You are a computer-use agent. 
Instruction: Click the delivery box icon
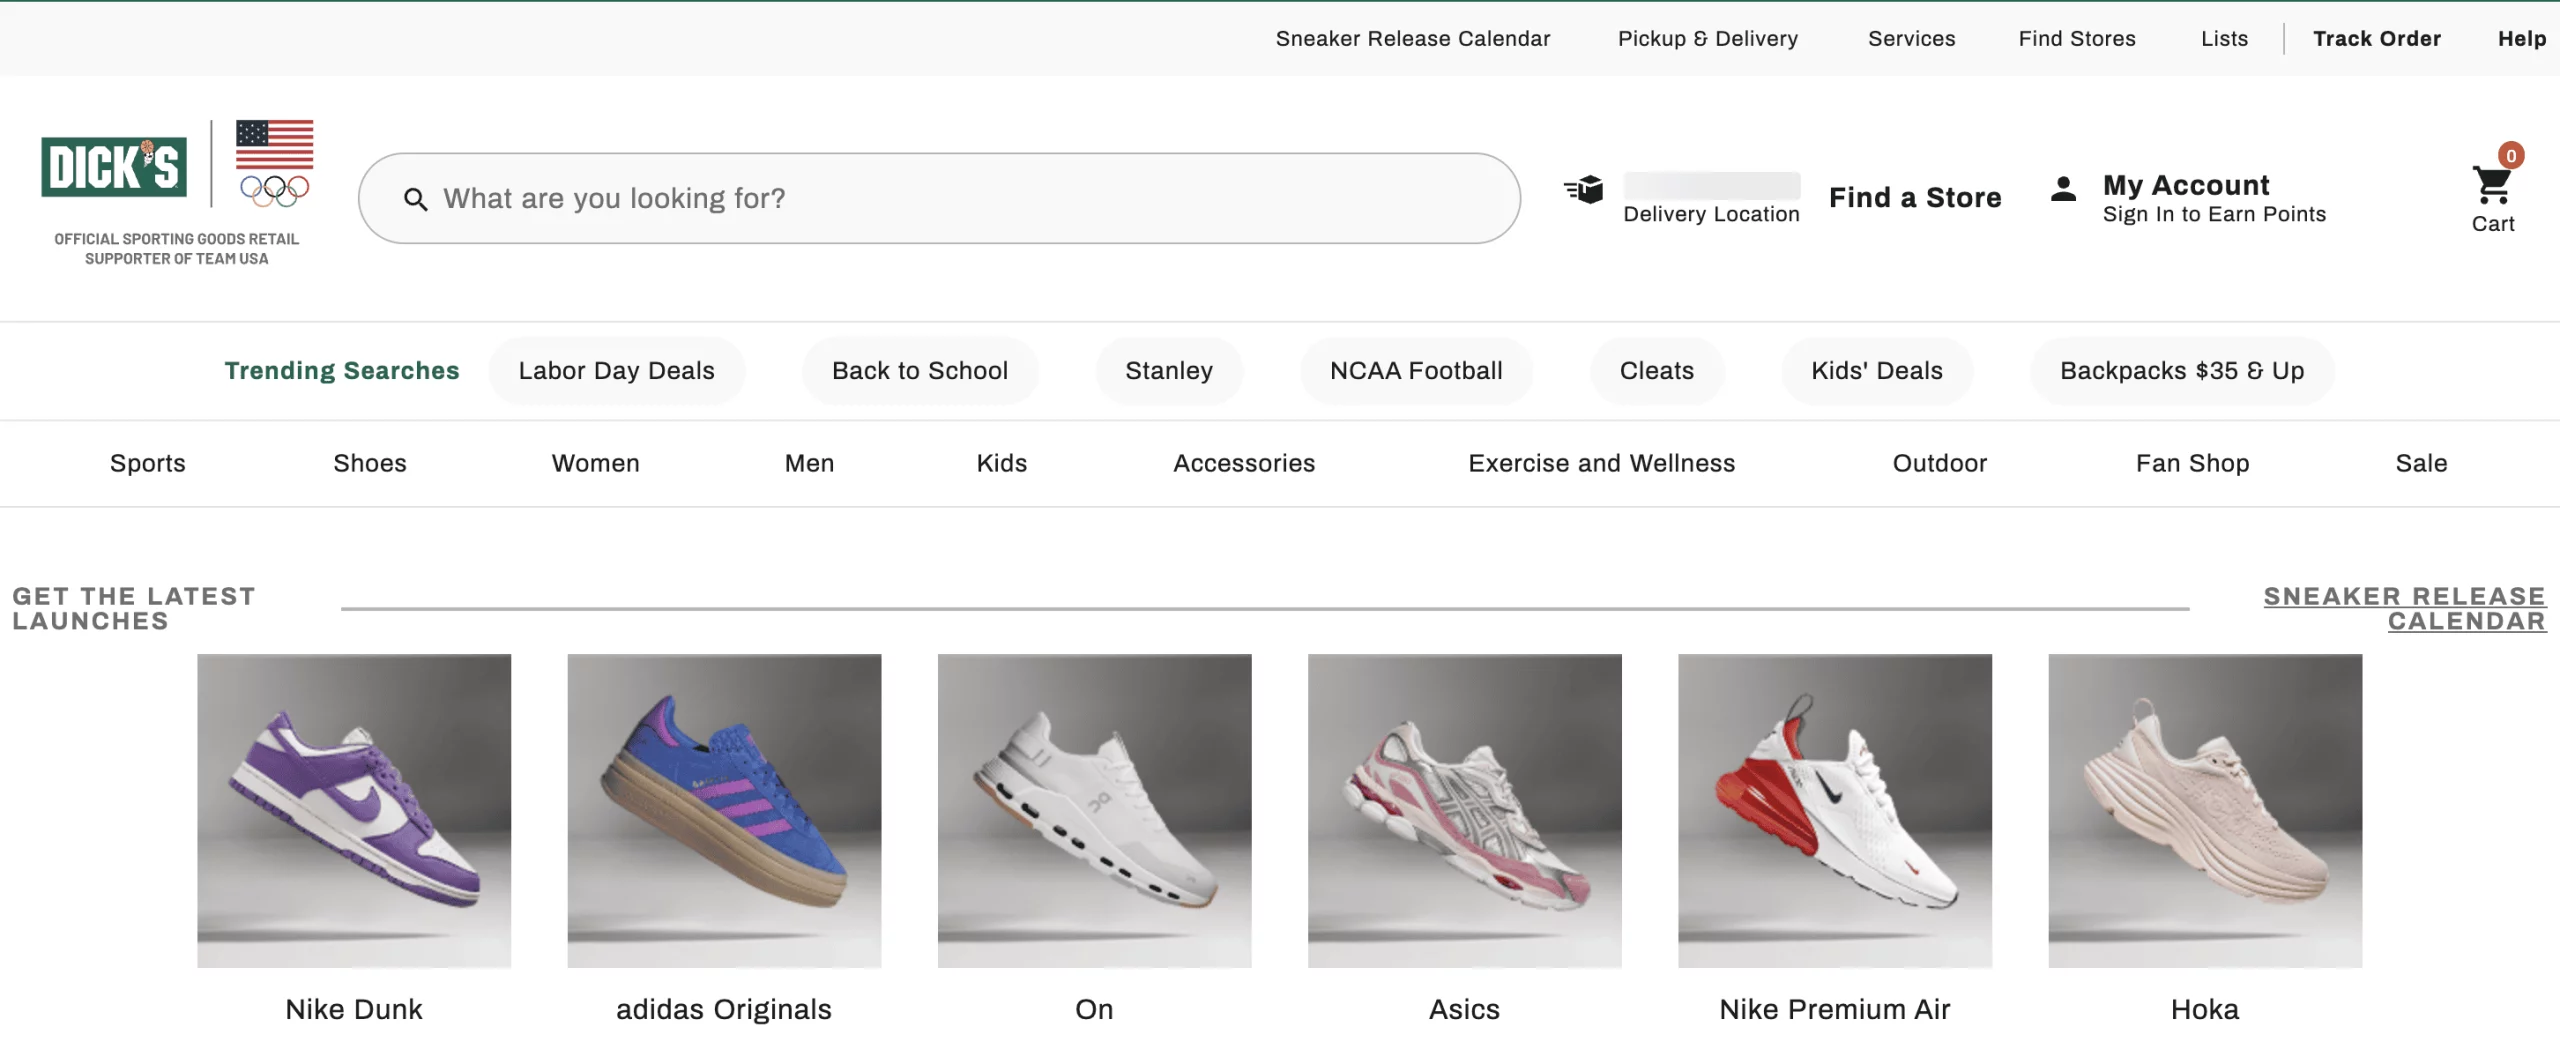point(1584,189)
